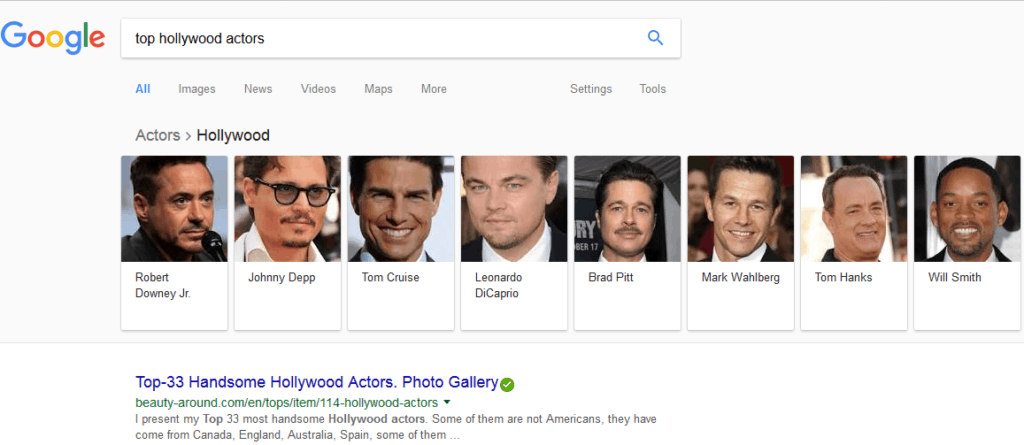Viewport: 1024px width, 445px height.
Task: Select Brad Pitt photo
Action: point(627,208)
